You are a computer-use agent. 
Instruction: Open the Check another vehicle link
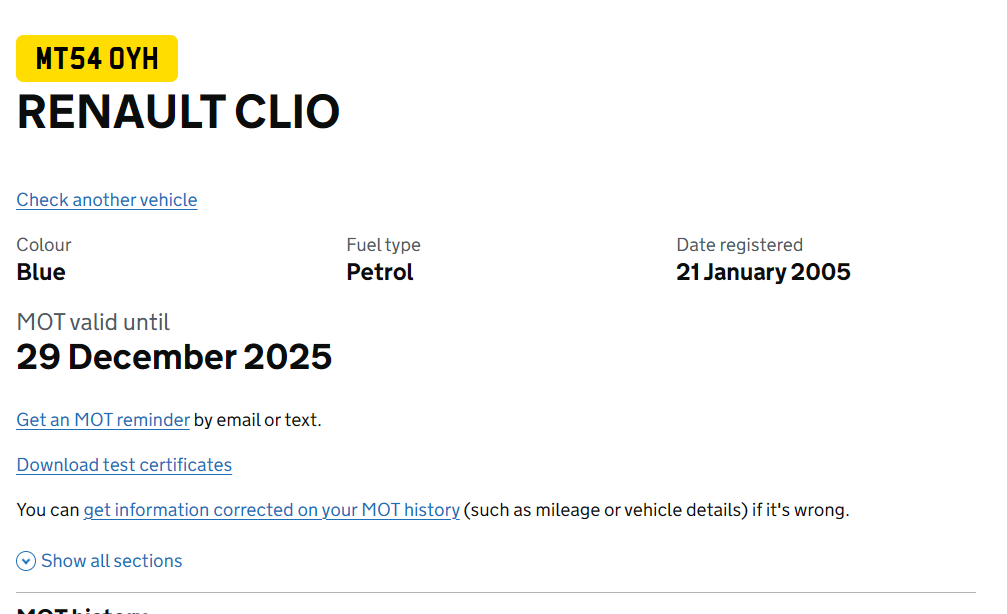(x=107, y=200)
